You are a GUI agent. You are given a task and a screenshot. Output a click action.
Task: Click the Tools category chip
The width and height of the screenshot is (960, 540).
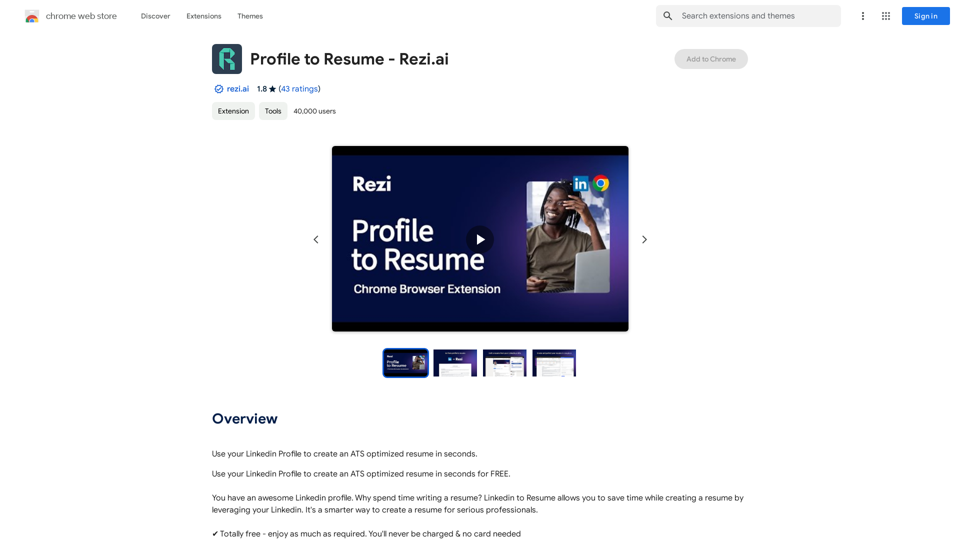tap(273, 111)
